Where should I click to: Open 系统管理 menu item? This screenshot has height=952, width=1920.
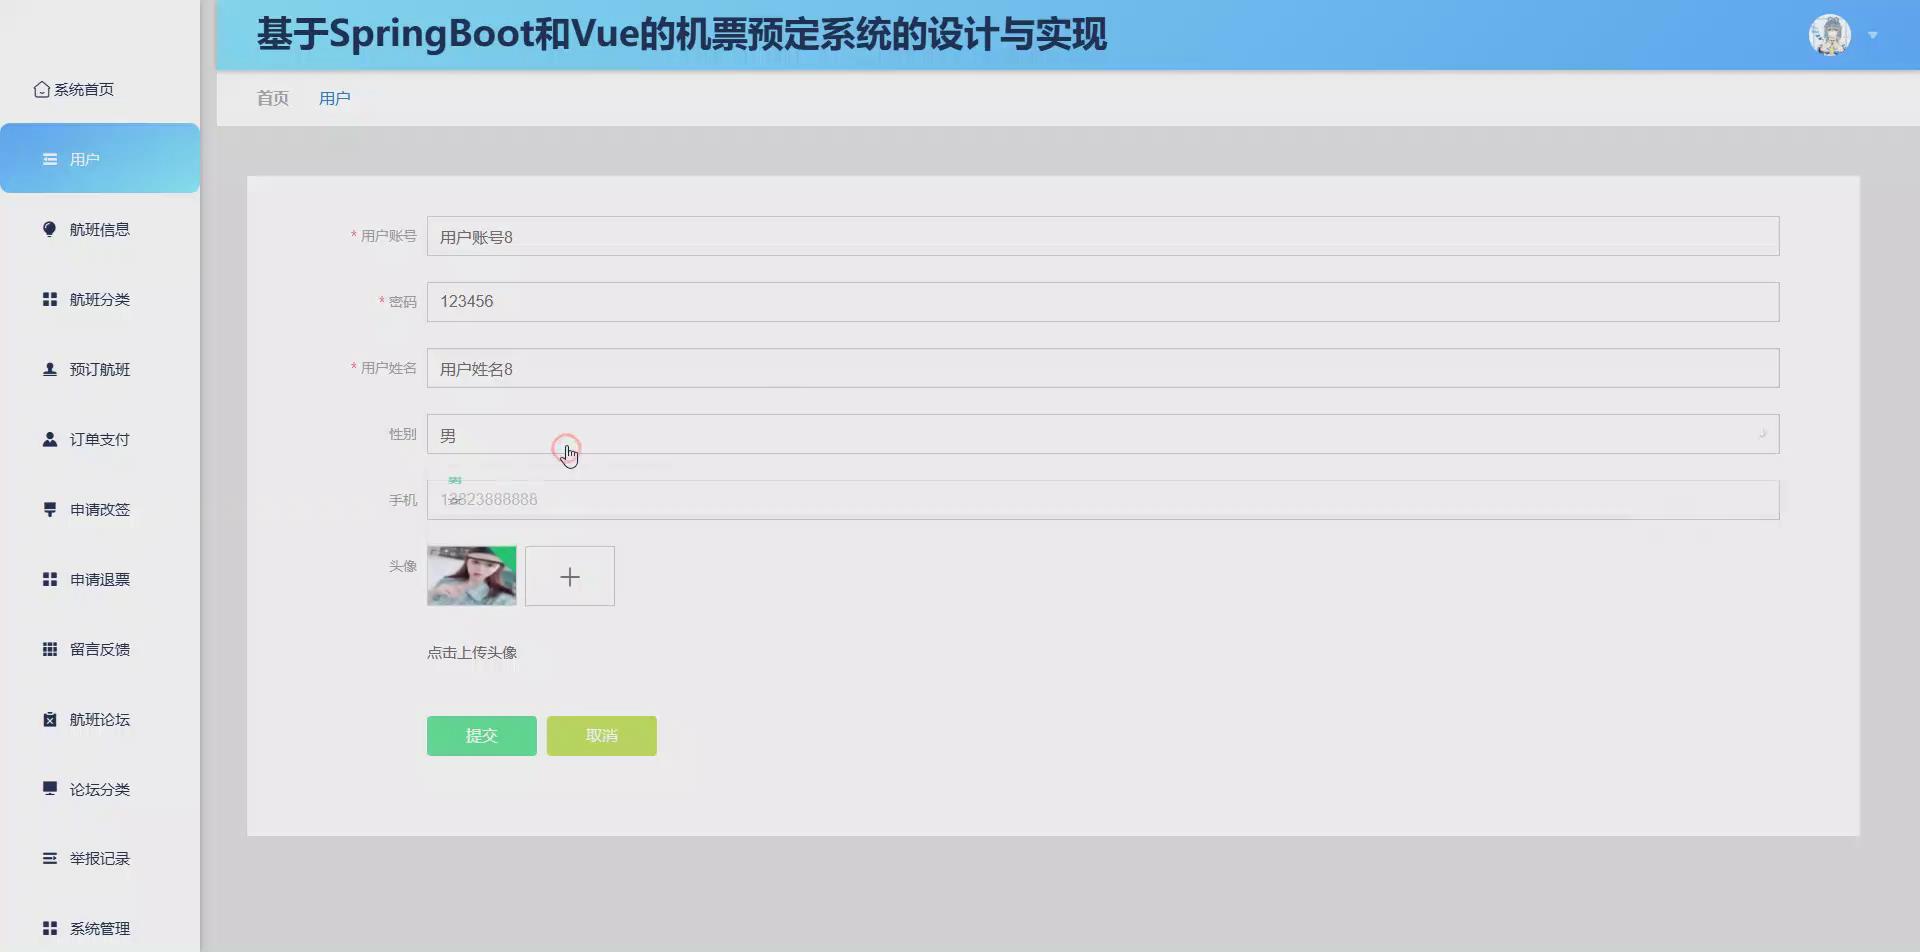coord(100,928)
